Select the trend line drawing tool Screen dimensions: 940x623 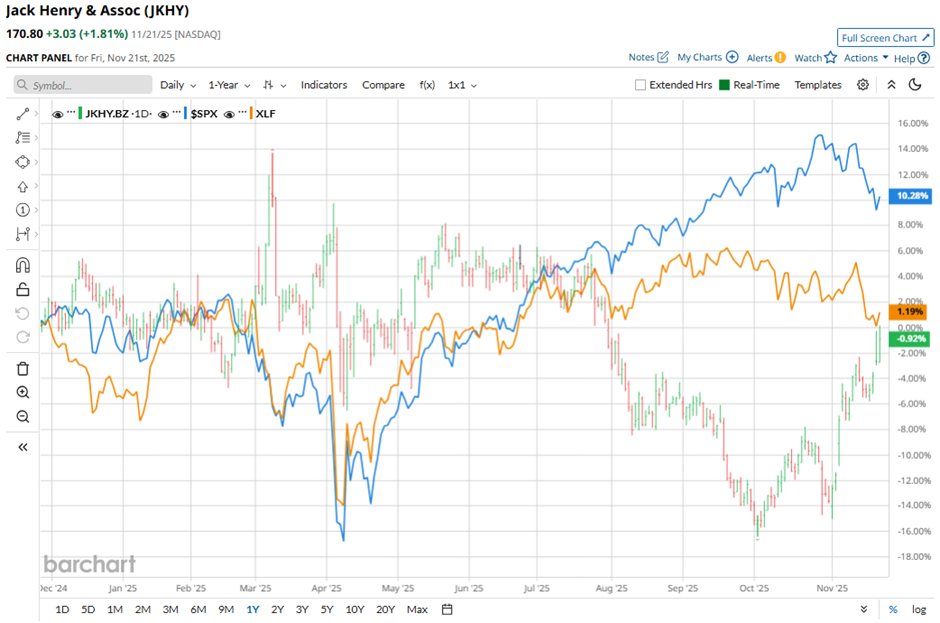[23, 114]
